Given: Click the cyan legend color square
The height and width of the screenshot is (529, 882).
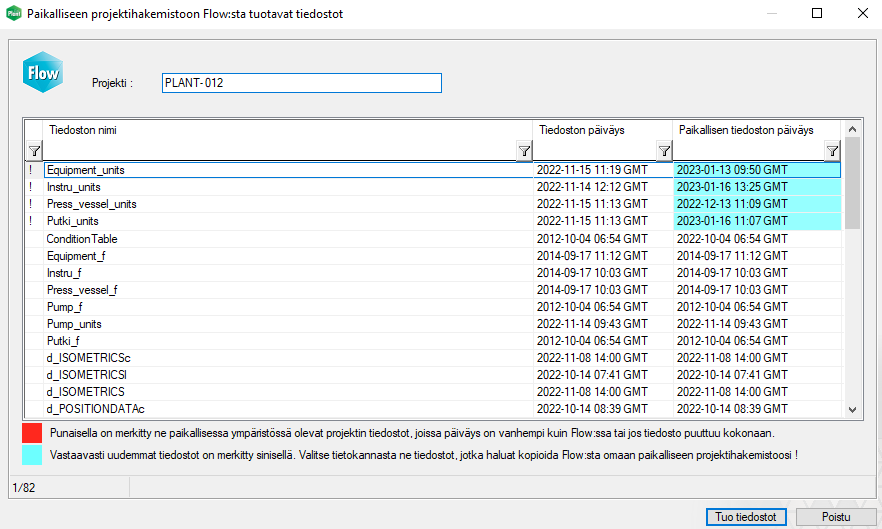Looking at the screenshot, I should [32, 454].
